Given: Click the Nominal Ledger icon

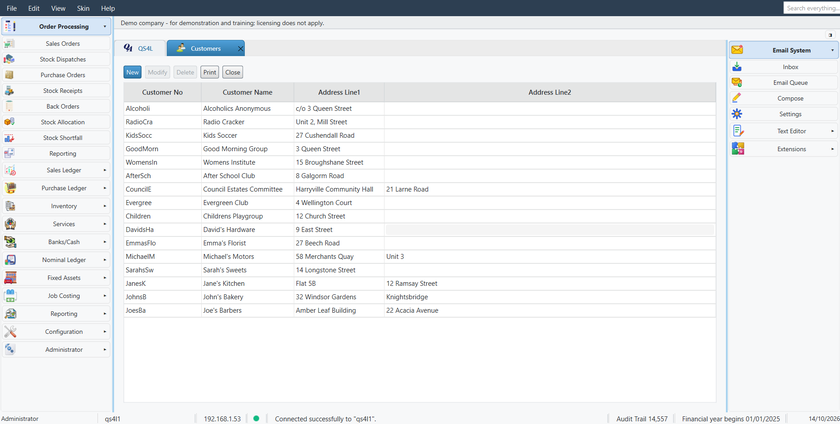Looking at the screenshot, I should [x=10, y=260].
